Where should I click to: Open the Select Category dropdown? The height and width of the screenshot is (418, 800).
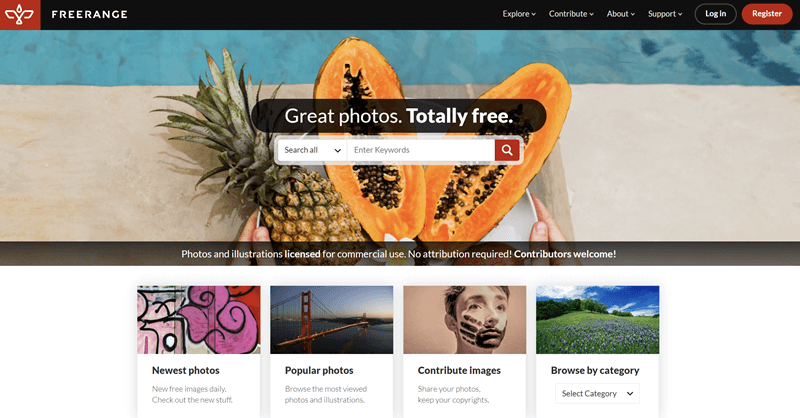(597, 394)
